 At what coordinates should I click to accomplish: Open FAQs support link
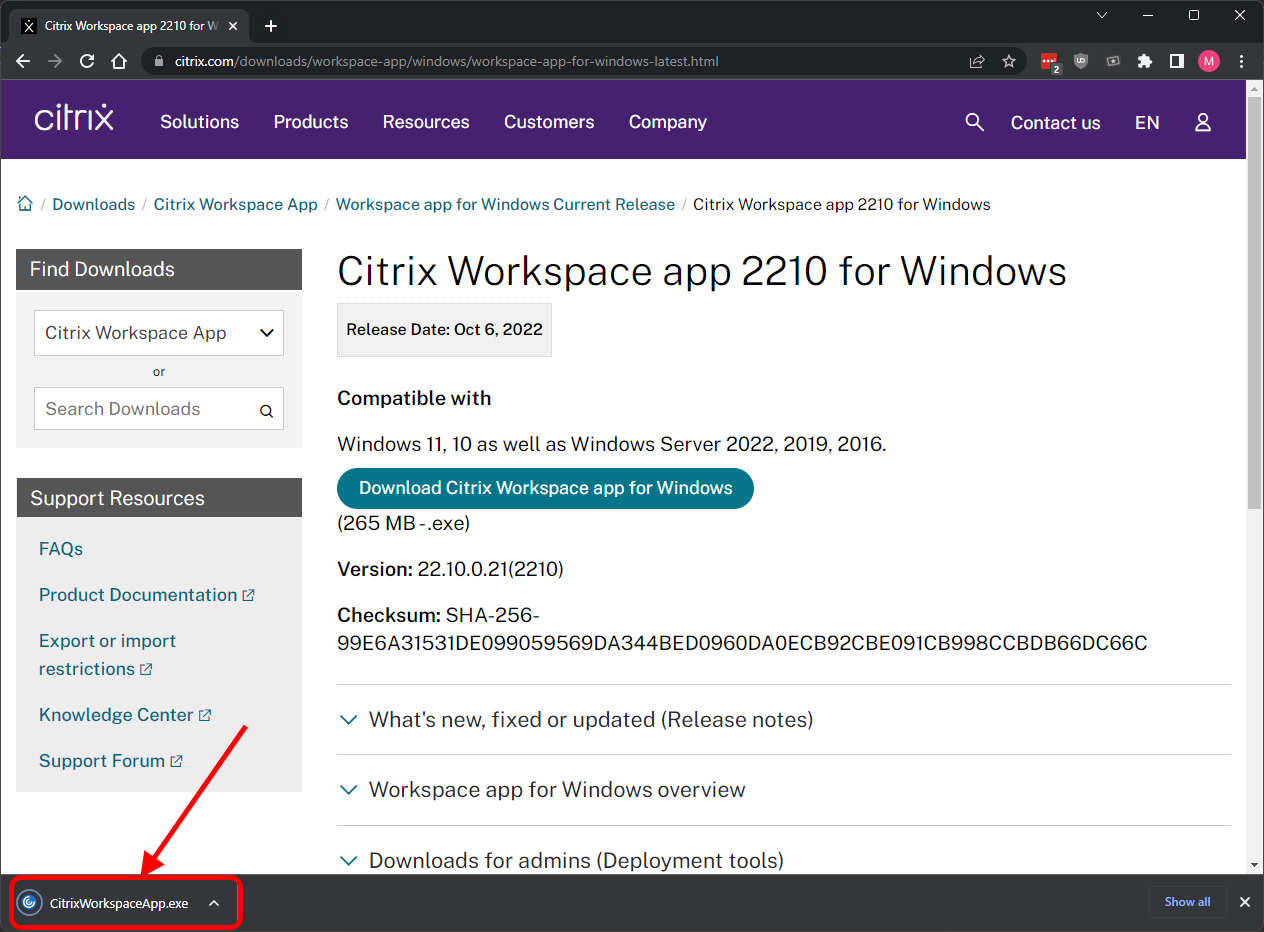point(61,549)
